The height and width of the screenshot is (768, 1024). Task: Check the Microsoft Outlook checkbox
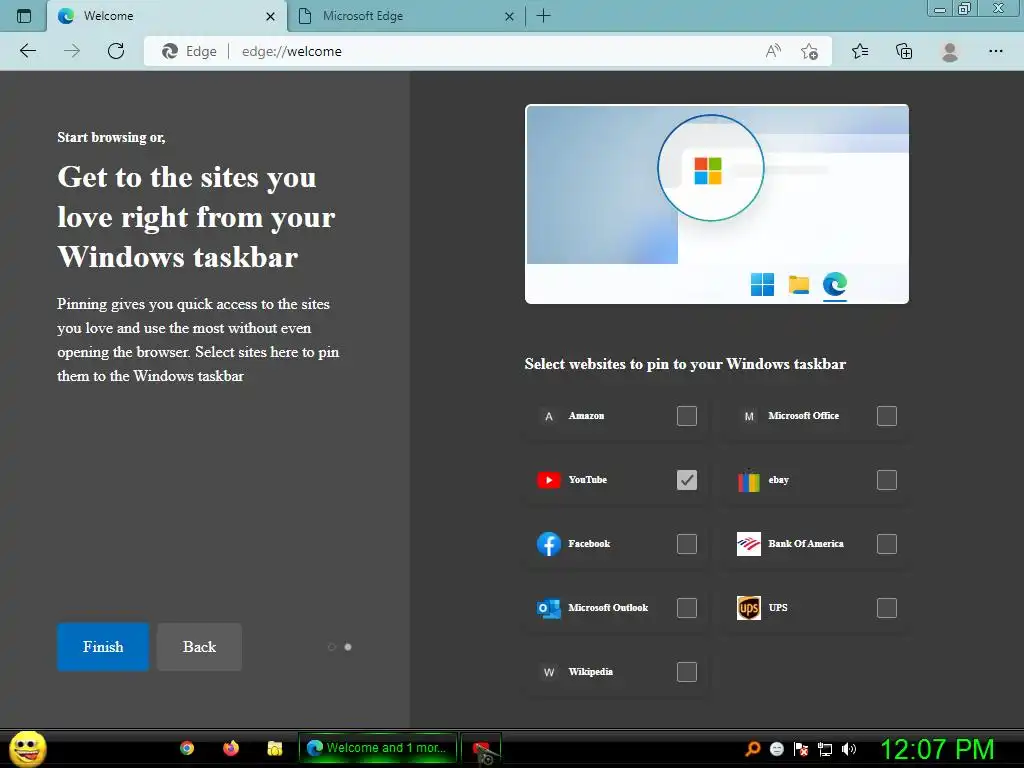click(686, 608)
